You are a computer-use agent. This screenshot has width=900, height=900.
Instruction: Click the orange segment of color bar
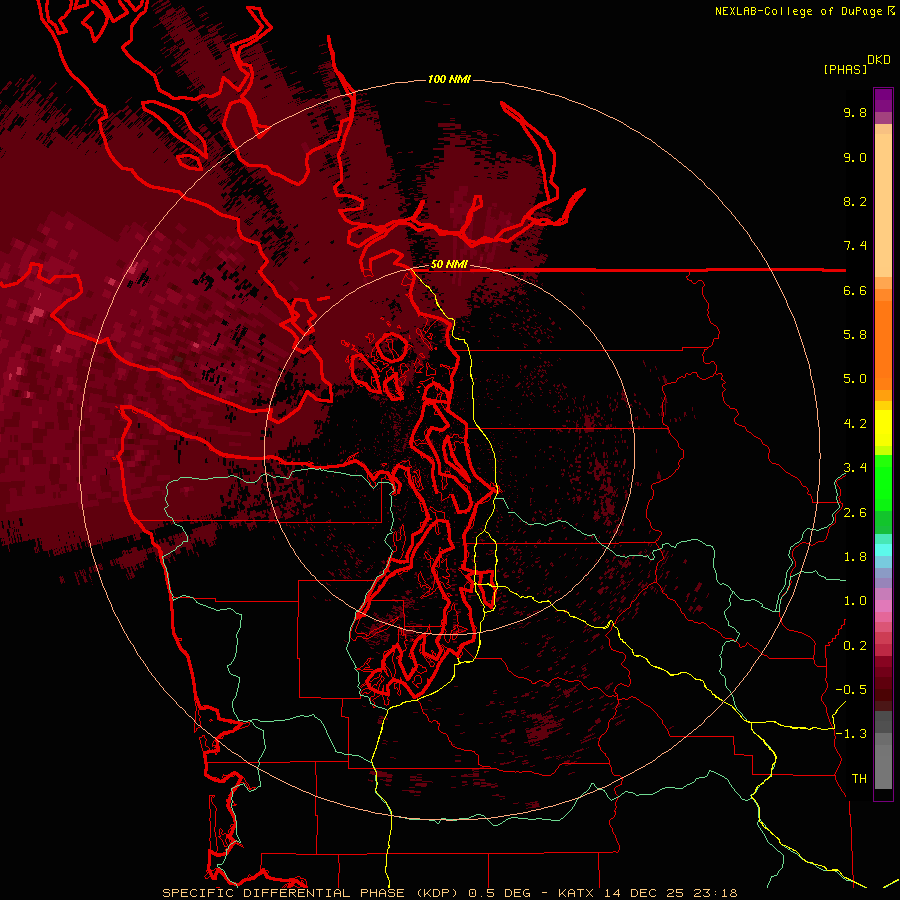point(883,345)
